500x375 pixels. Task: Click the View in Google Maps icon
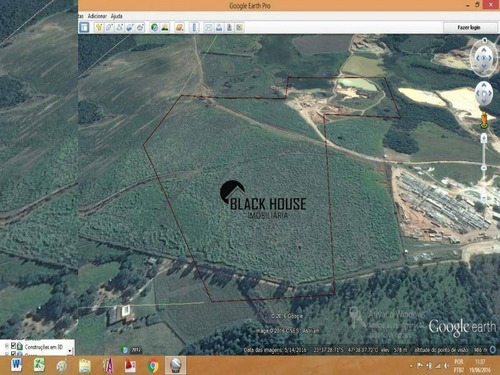tap(239, 27)
